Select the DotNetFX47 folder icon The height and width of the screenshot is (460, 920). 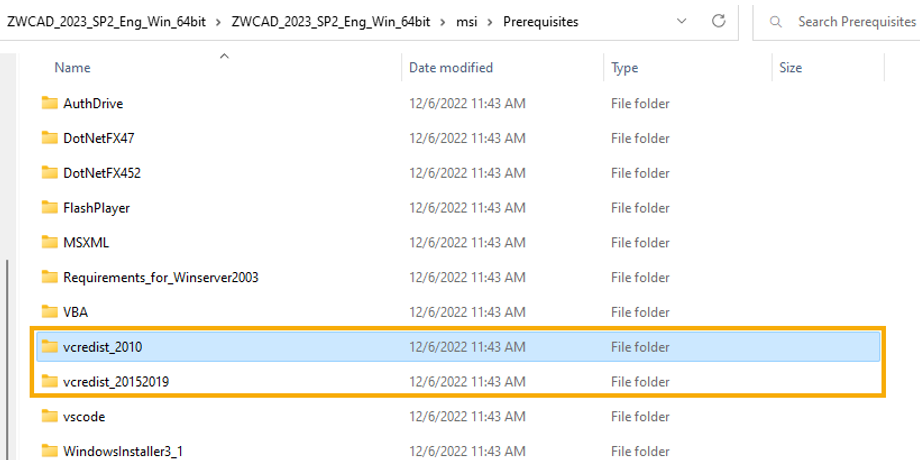50,138
